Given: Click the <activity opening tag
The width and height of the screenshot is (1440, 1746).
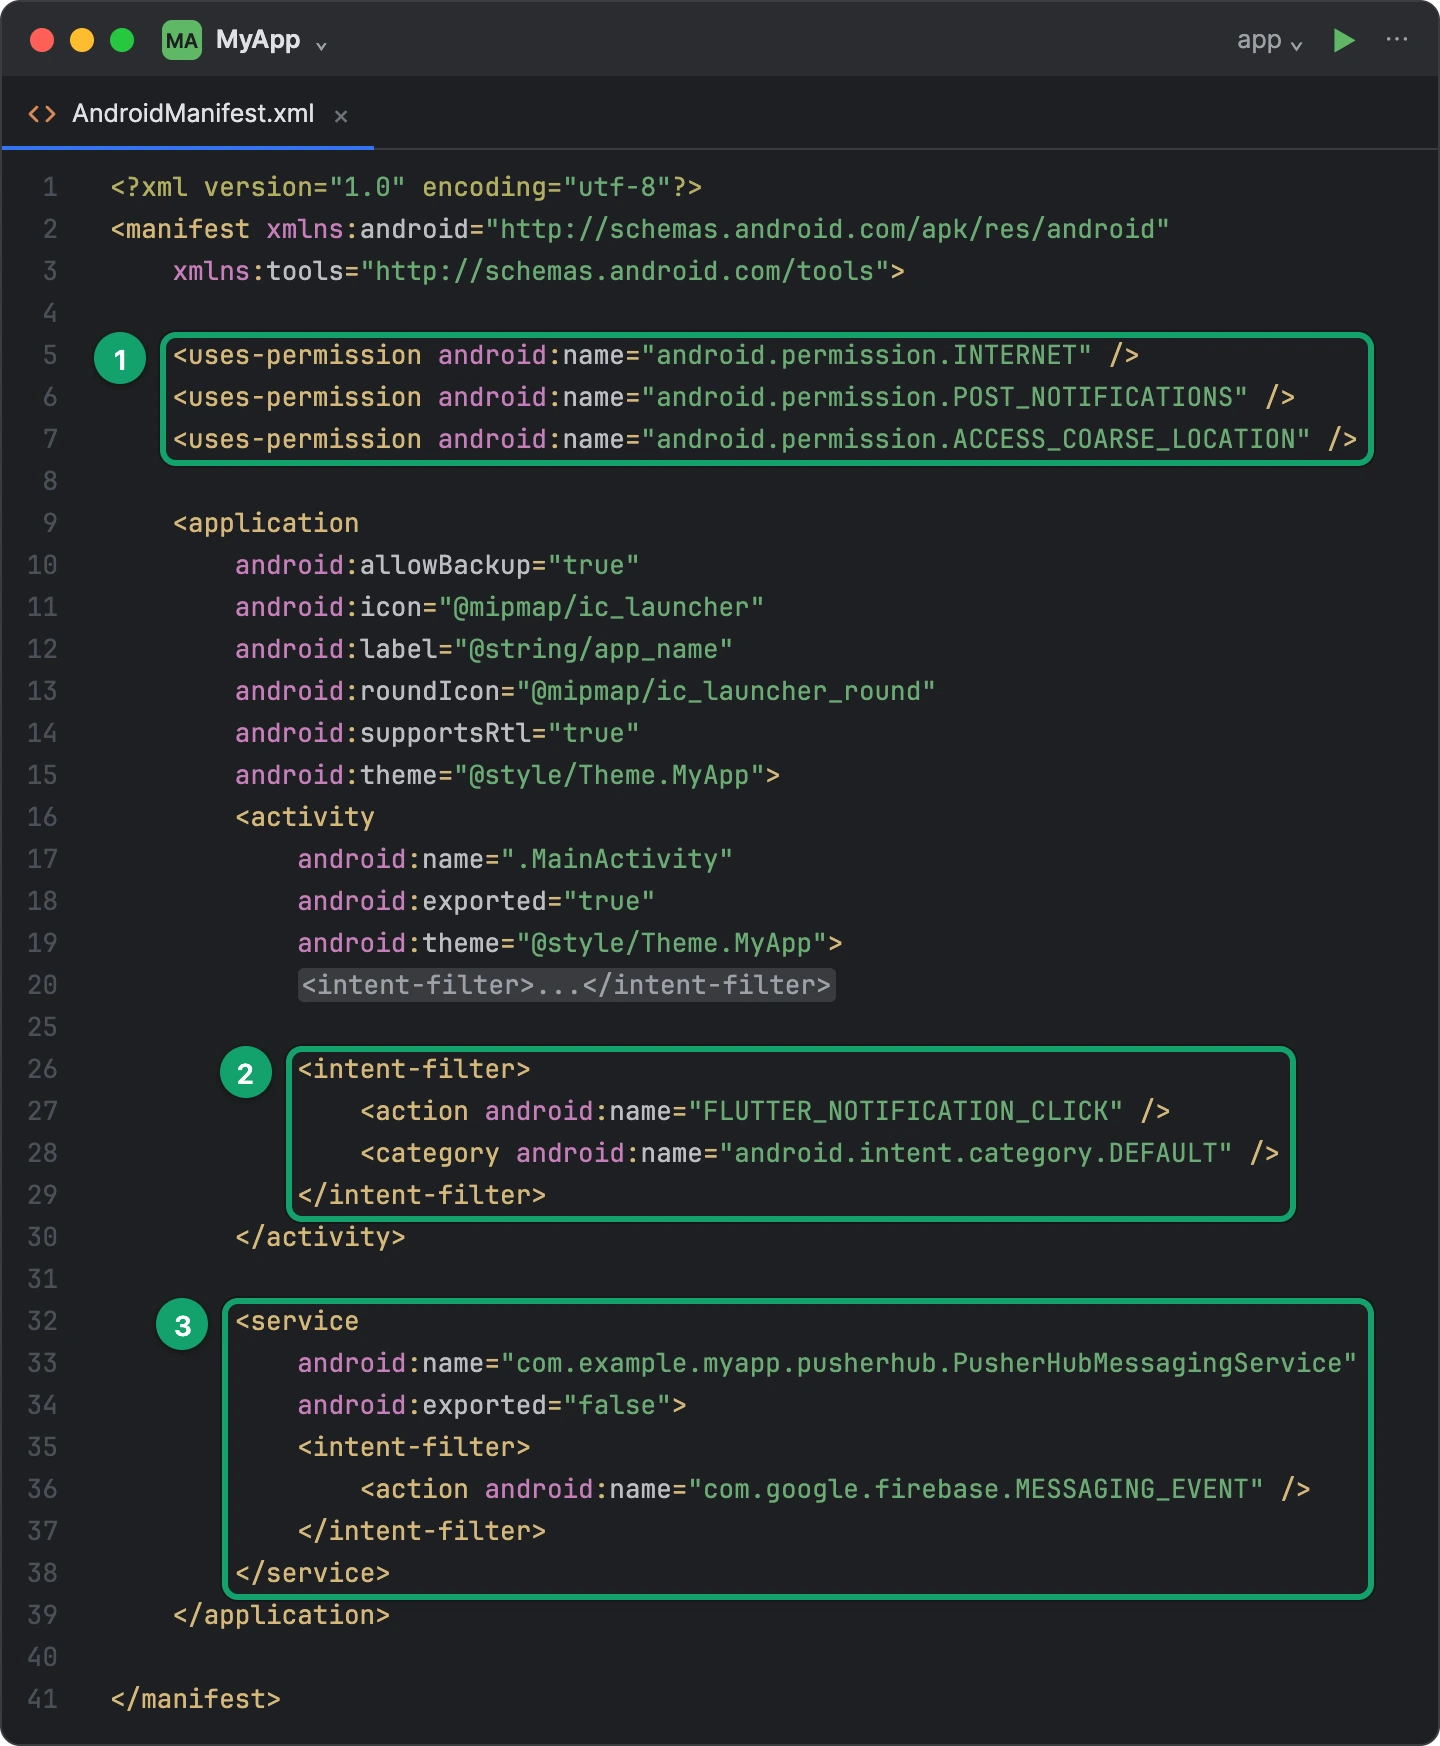Looking at the screenshot, I should click(305, 817).
